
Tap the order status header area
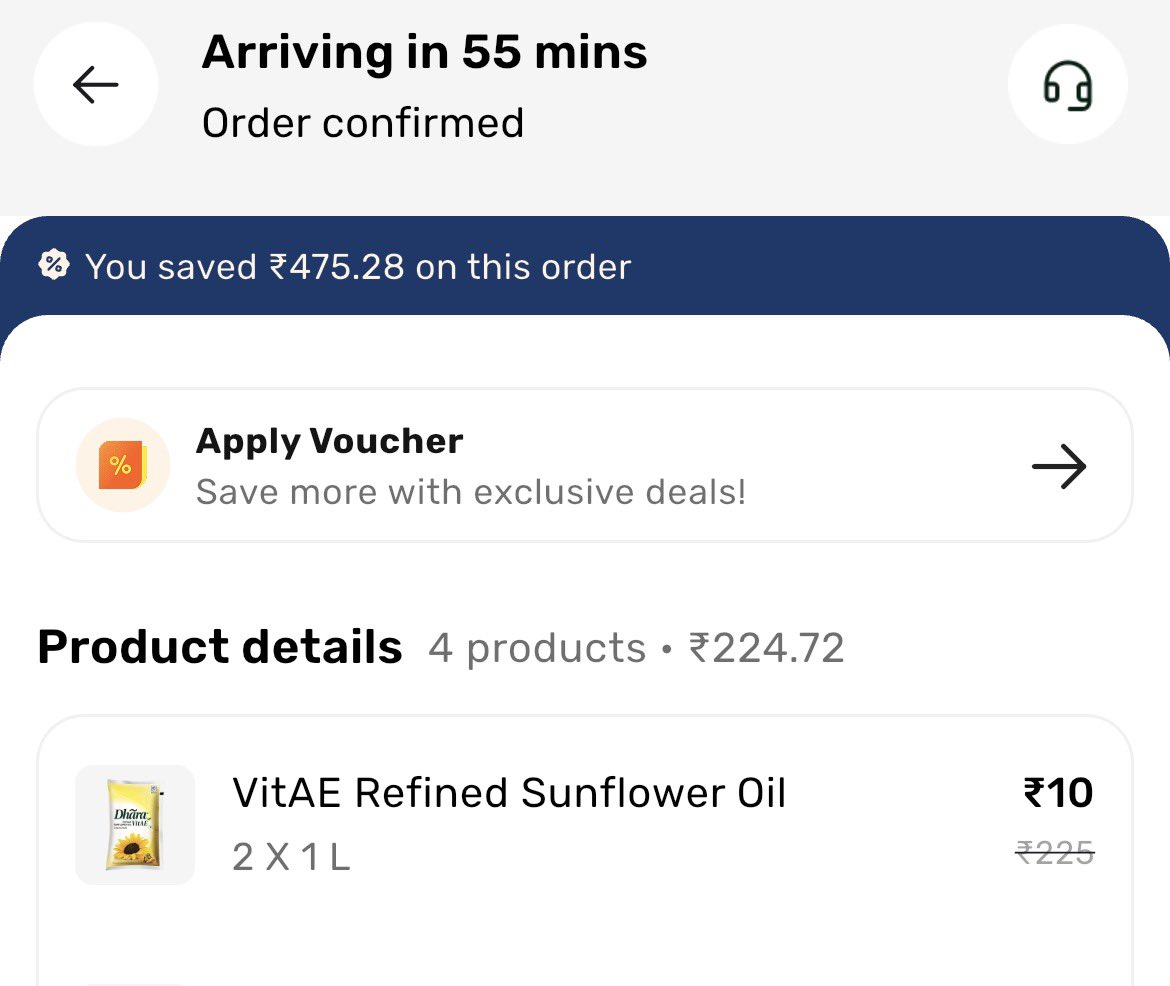[585, 84]
